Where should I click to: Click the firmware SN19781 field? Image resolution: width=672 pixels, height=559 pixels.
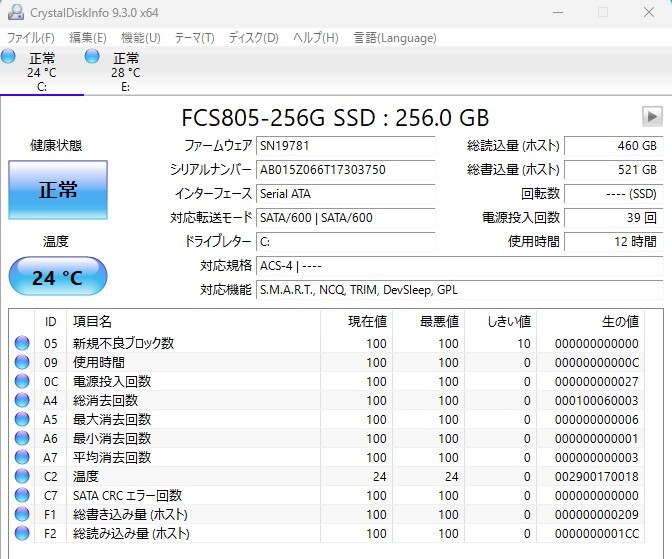click(x=345, y=146)
